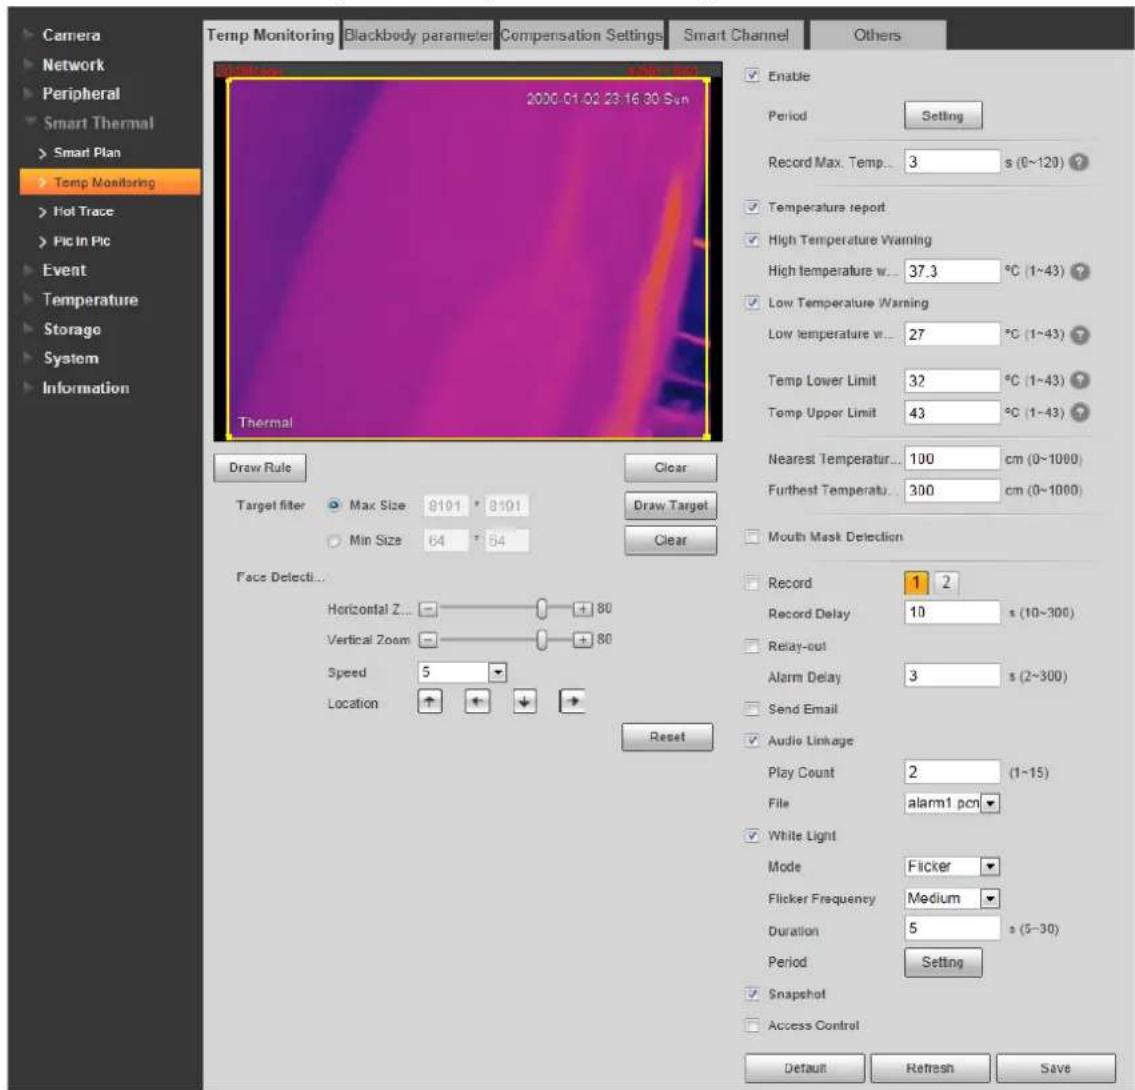Switch to Smart Channel tab
Image resolution: width=1135 pixels, height=1090 pixels.
(x=735, y=35)
